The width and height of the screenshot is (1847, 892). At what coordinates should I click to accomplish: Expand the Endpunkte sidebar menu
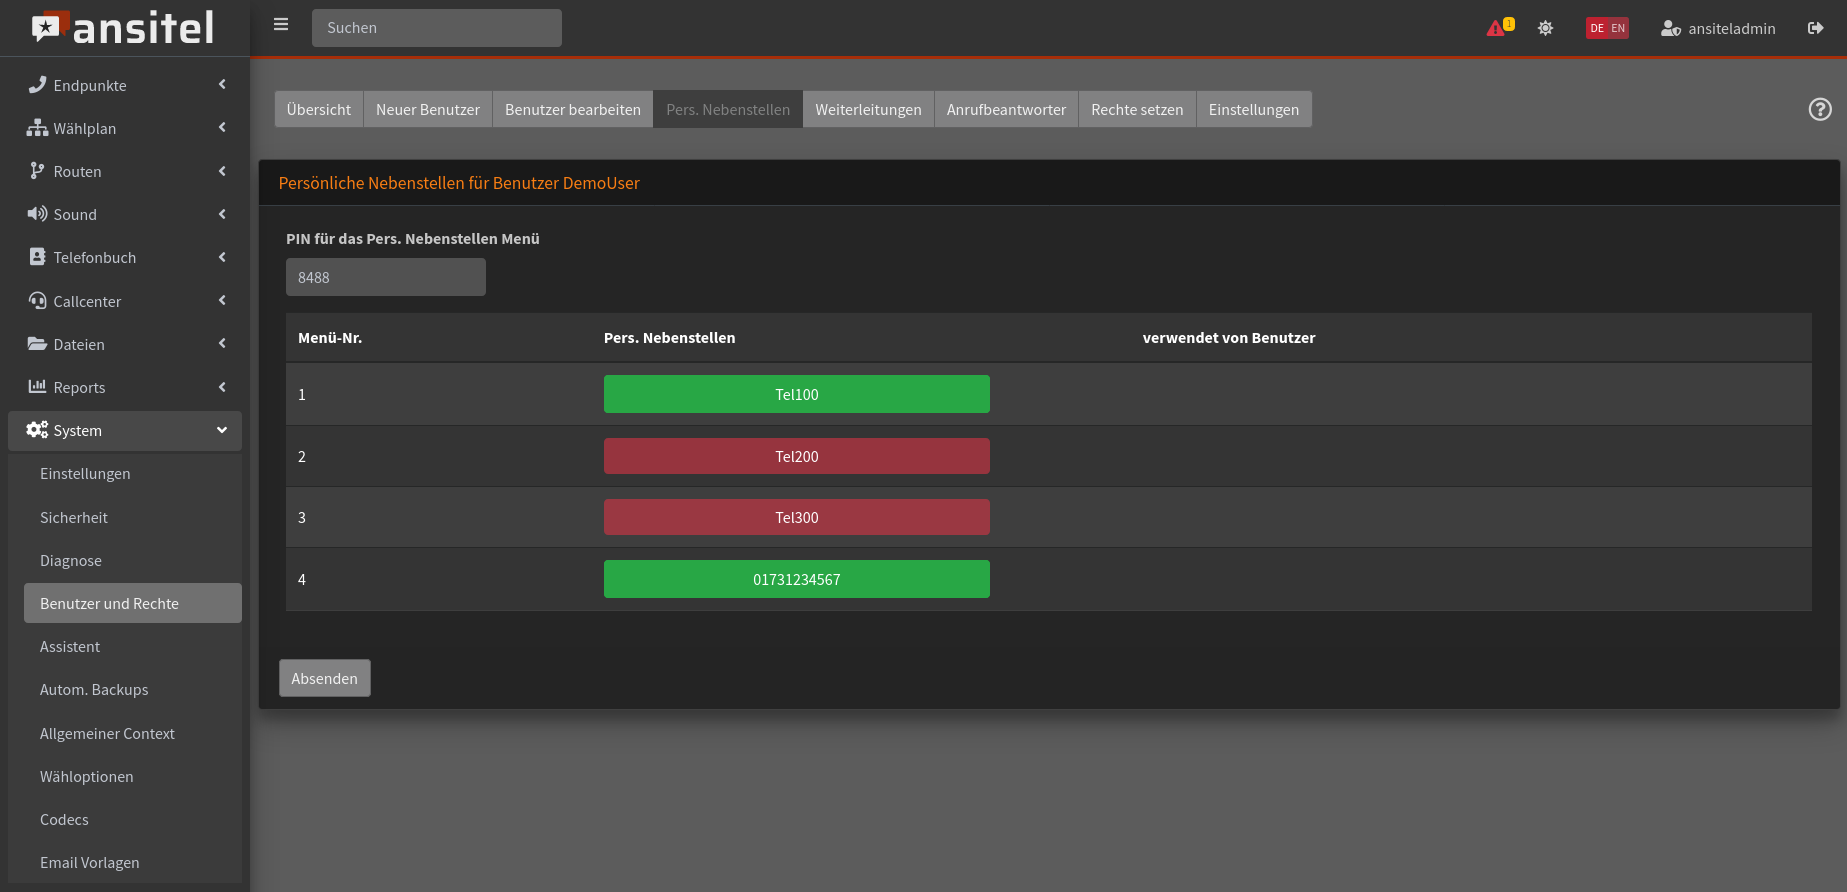pos(125,85)
